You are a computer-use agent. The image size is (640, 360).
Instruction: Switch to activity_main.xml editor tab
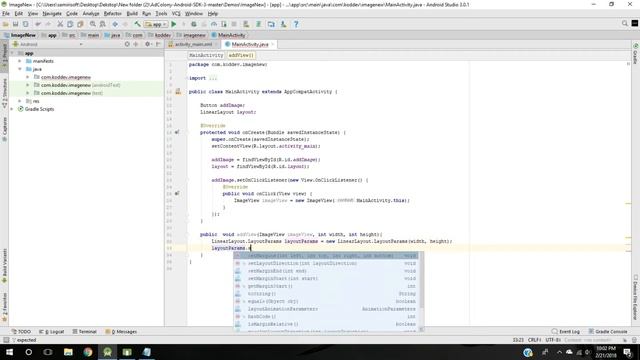(193, 44)
